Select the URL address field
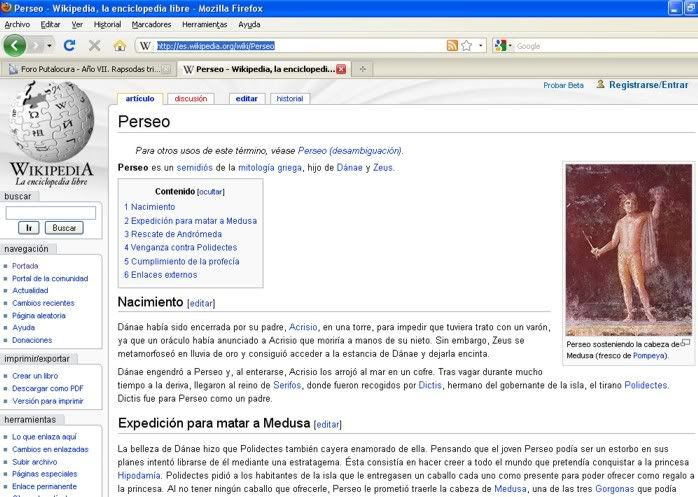The image size is (698, 497). pos(301,45)
